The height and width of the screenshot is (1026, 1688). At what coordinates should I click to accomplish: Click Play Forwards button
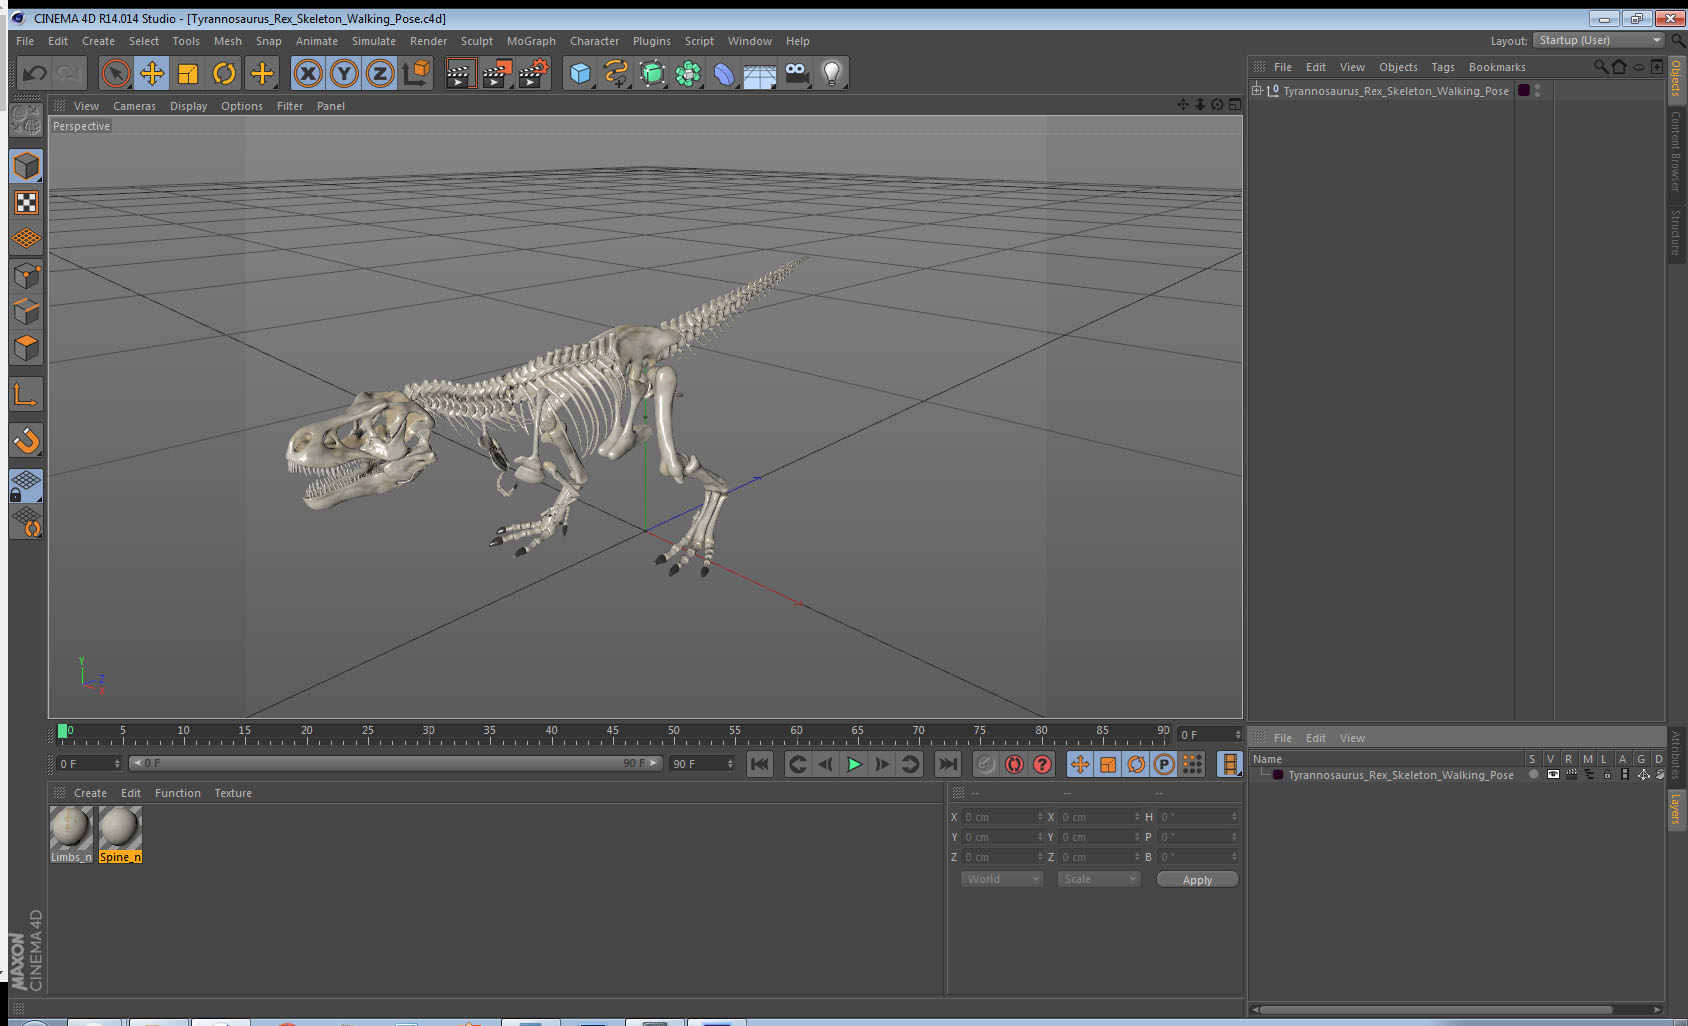point(854,764)
